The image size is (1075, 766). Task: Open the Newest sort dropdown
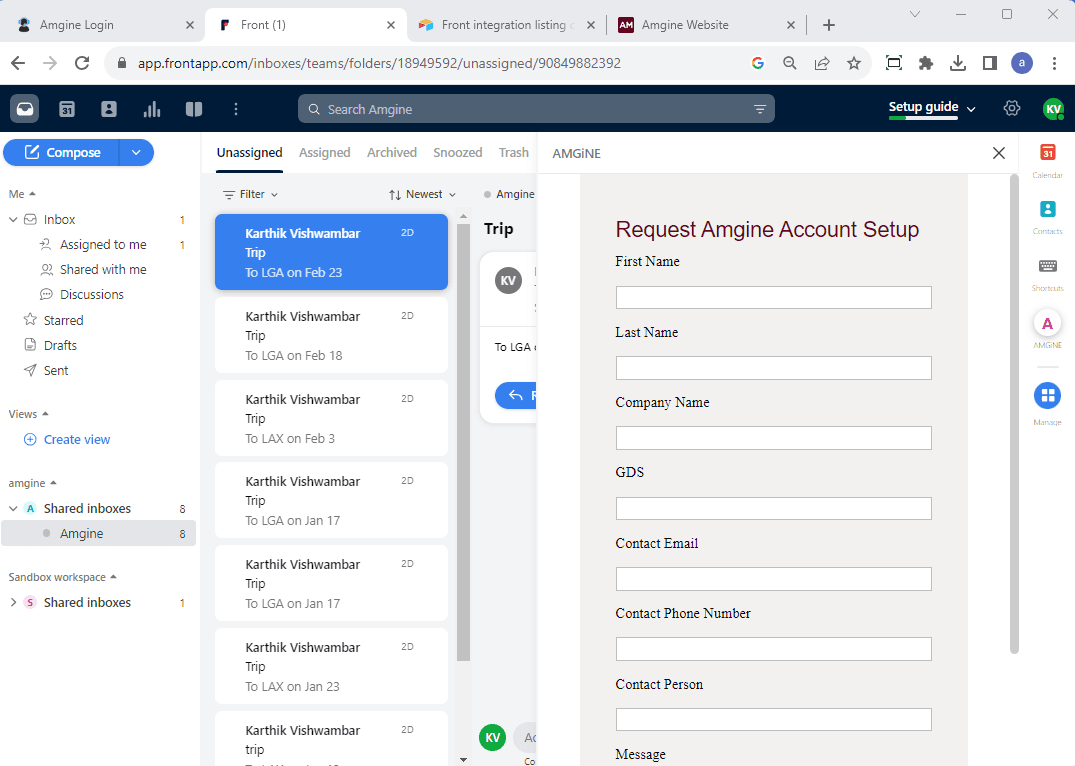tap(422, 194)
